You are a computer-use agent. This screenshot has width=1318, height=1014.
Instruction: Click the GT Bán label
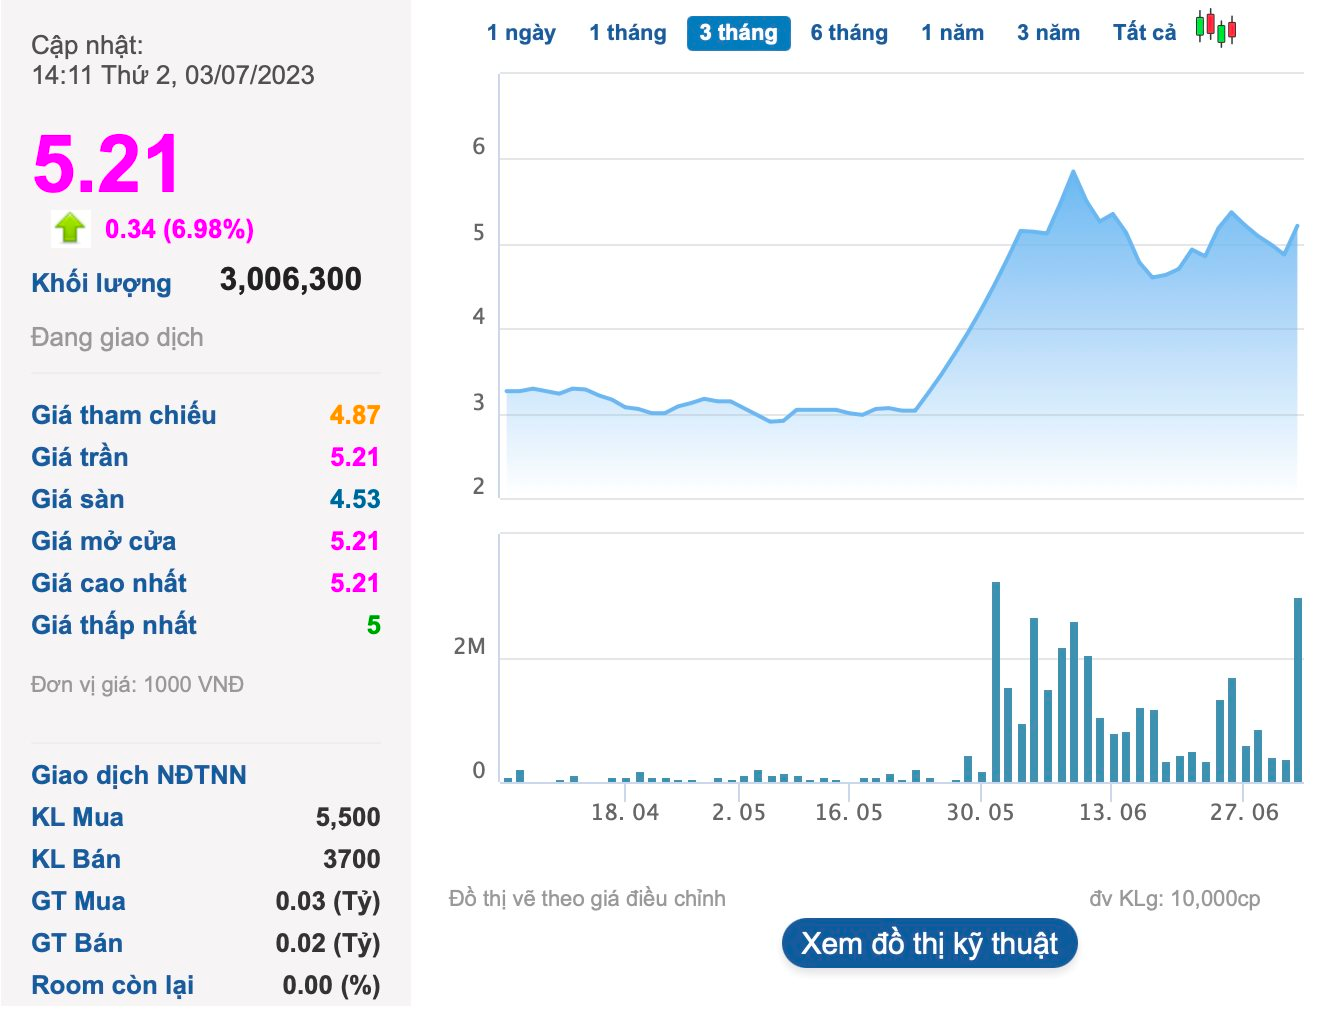(77, 943)
